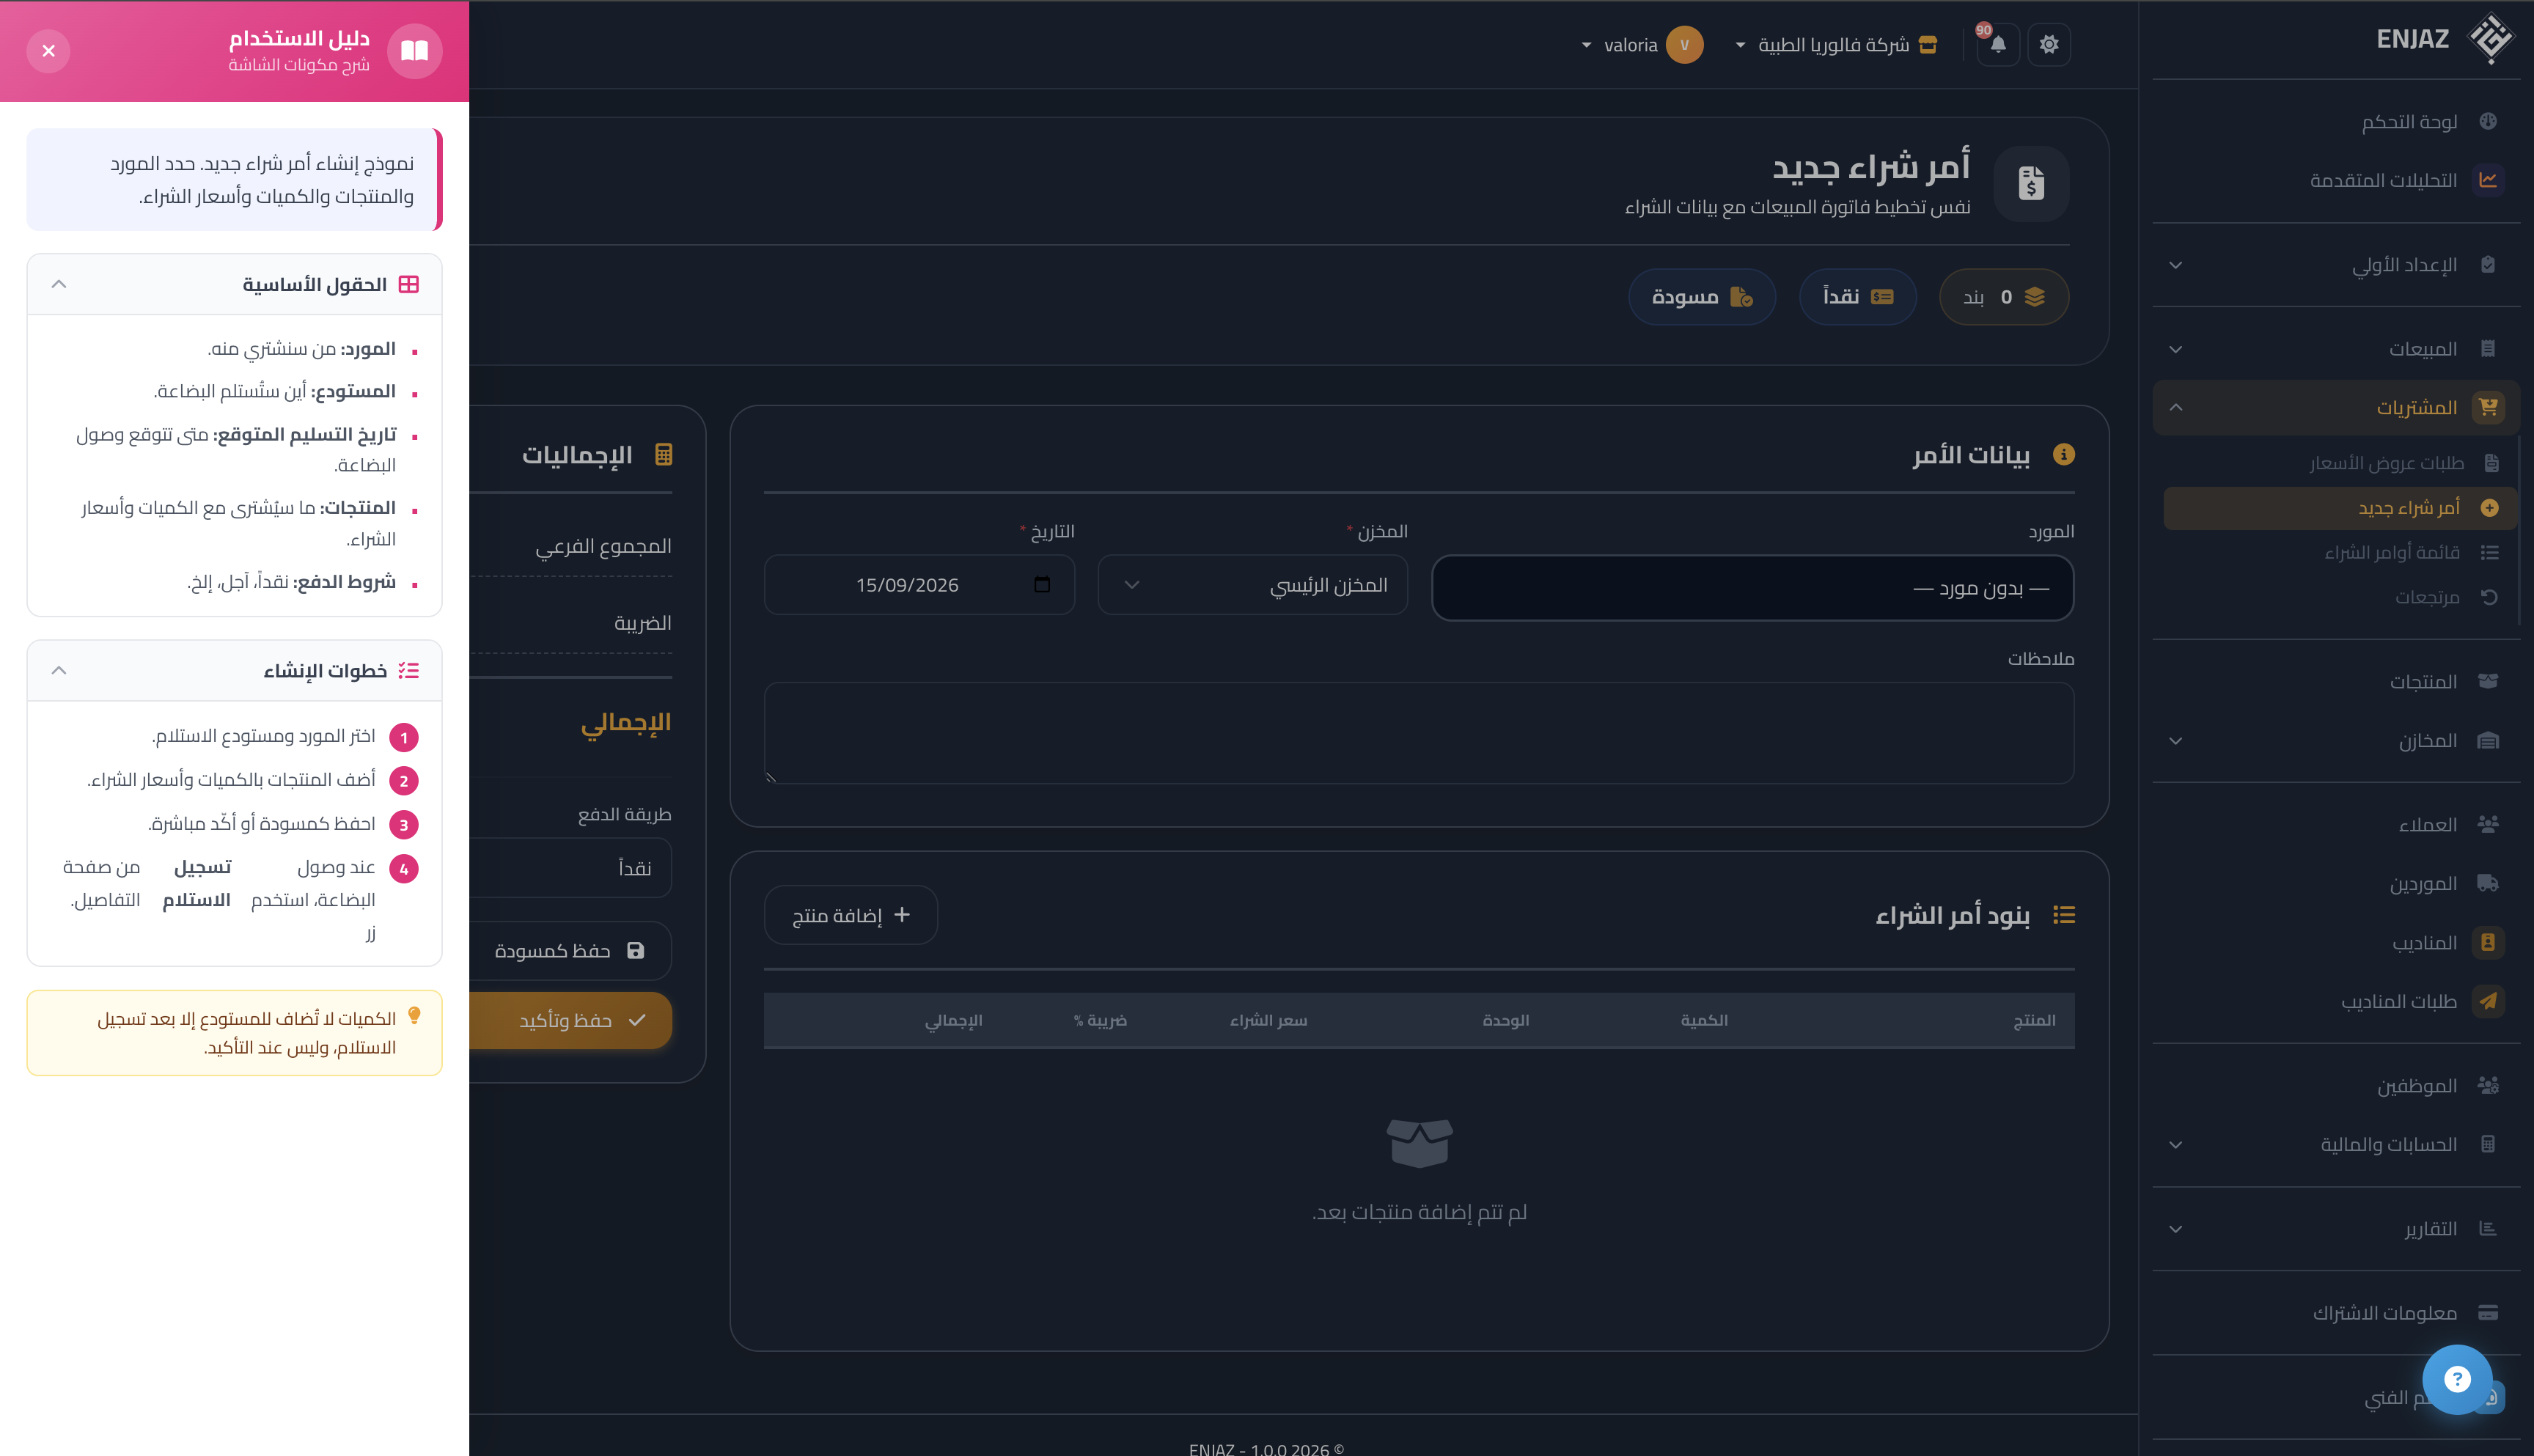
Task: Click inside the notes text area
Action: (1419, 733)
